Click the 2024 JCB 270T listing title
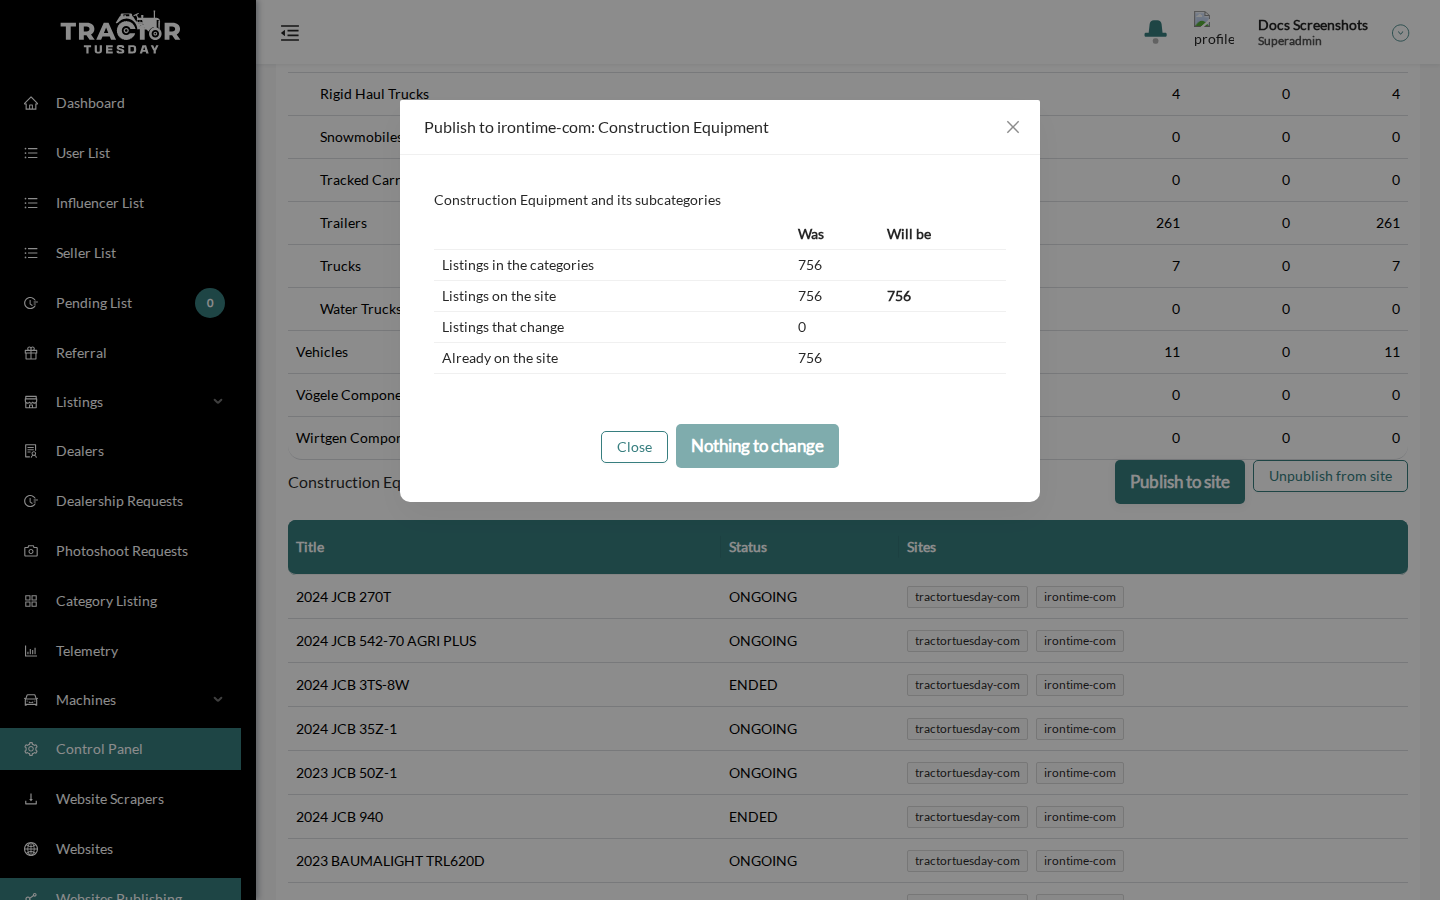This screenshot has width=1440, height=900. [x=344, y=597]
